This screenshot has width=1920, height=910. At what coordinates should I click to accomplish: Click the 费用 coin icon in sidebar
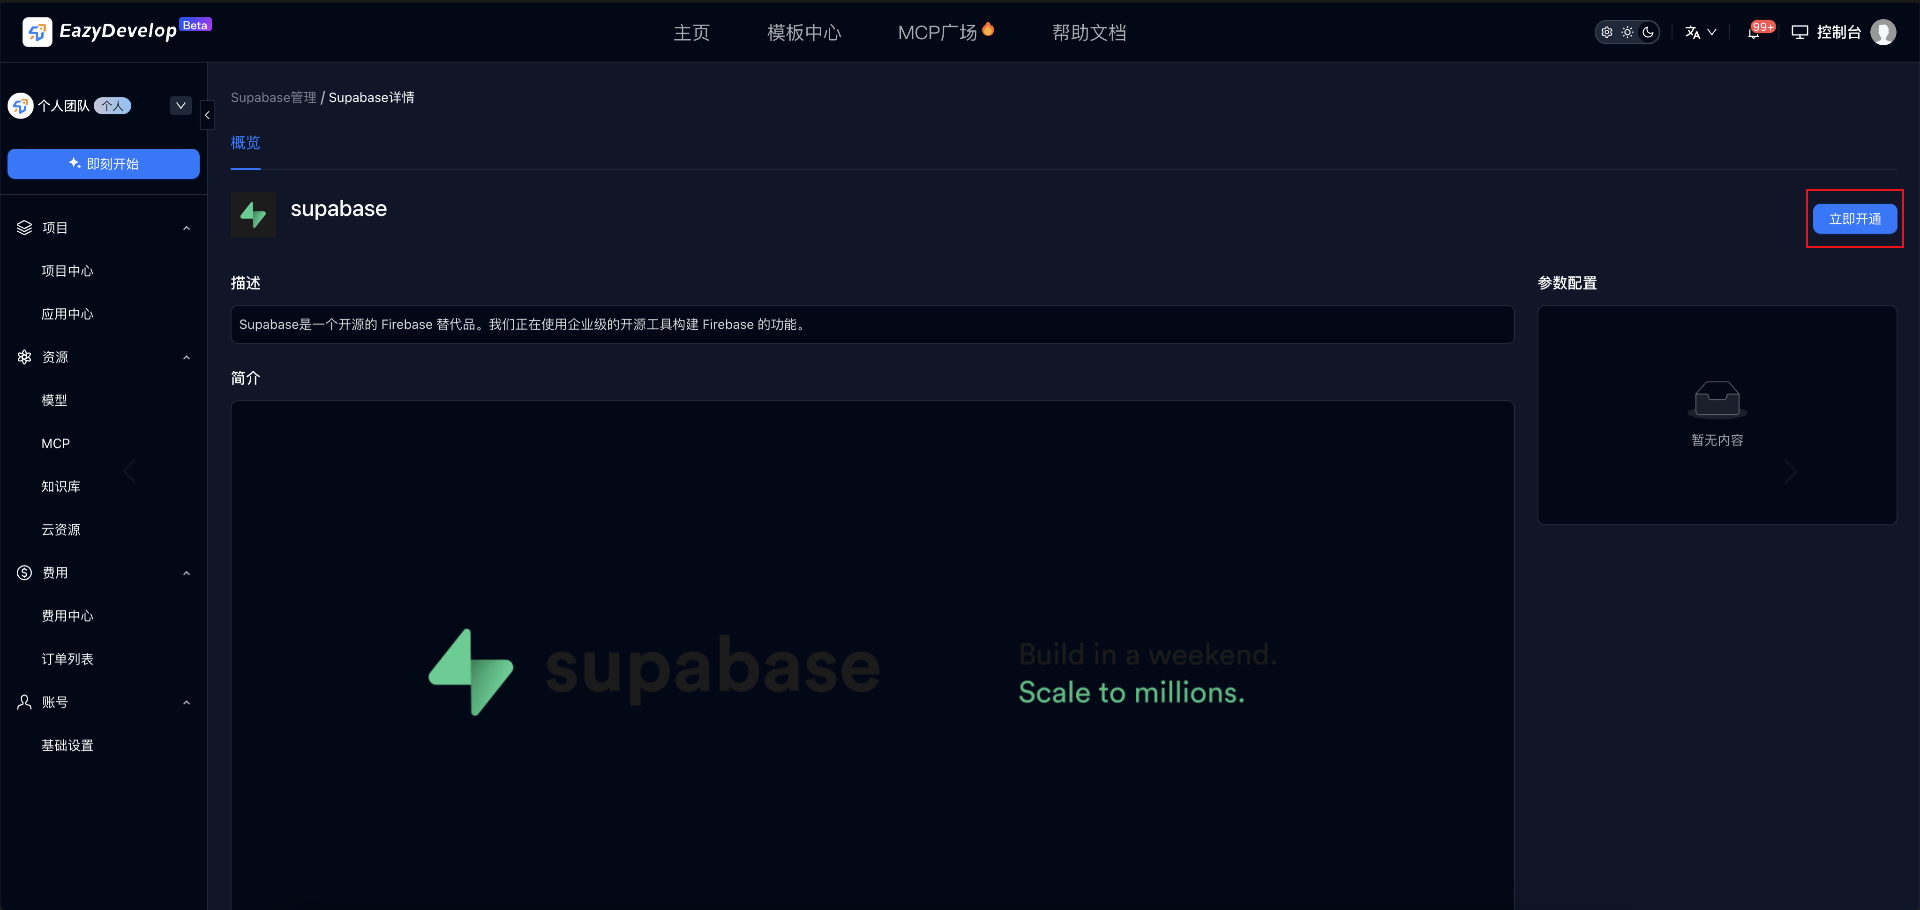25,573
